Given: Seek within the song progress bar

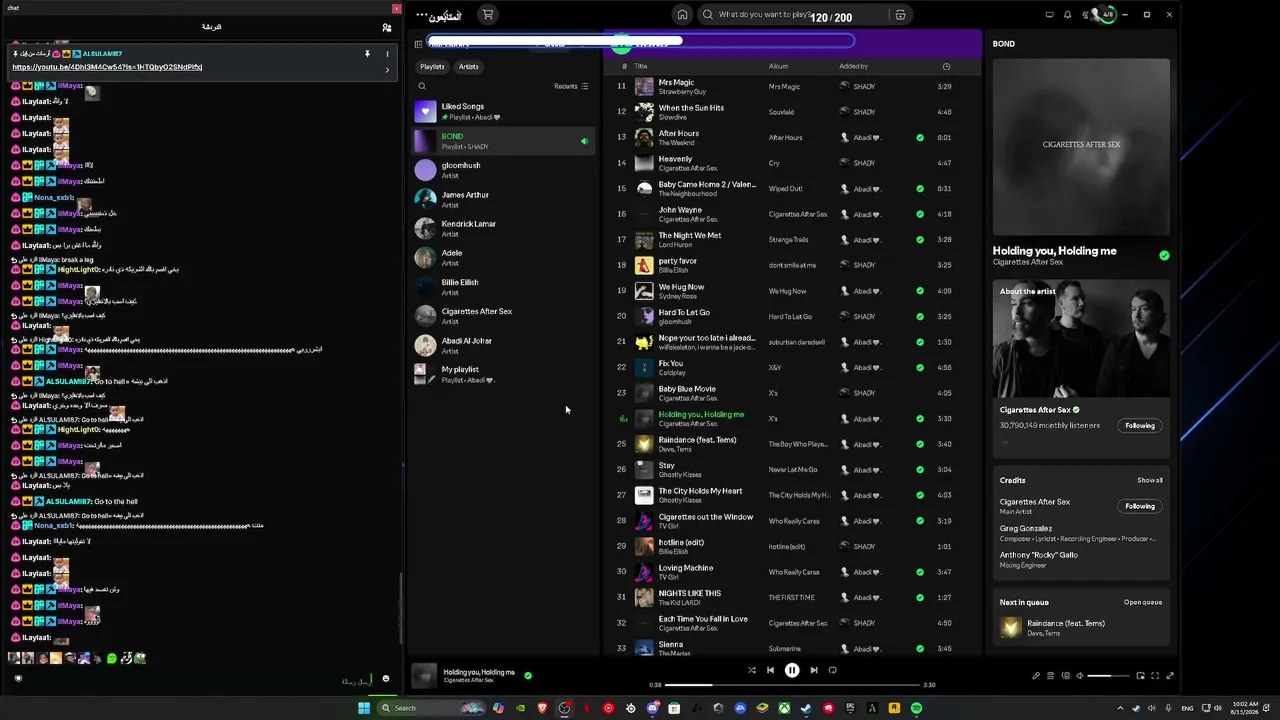Looking at the screenshot, I should click(x=792, y=685).
